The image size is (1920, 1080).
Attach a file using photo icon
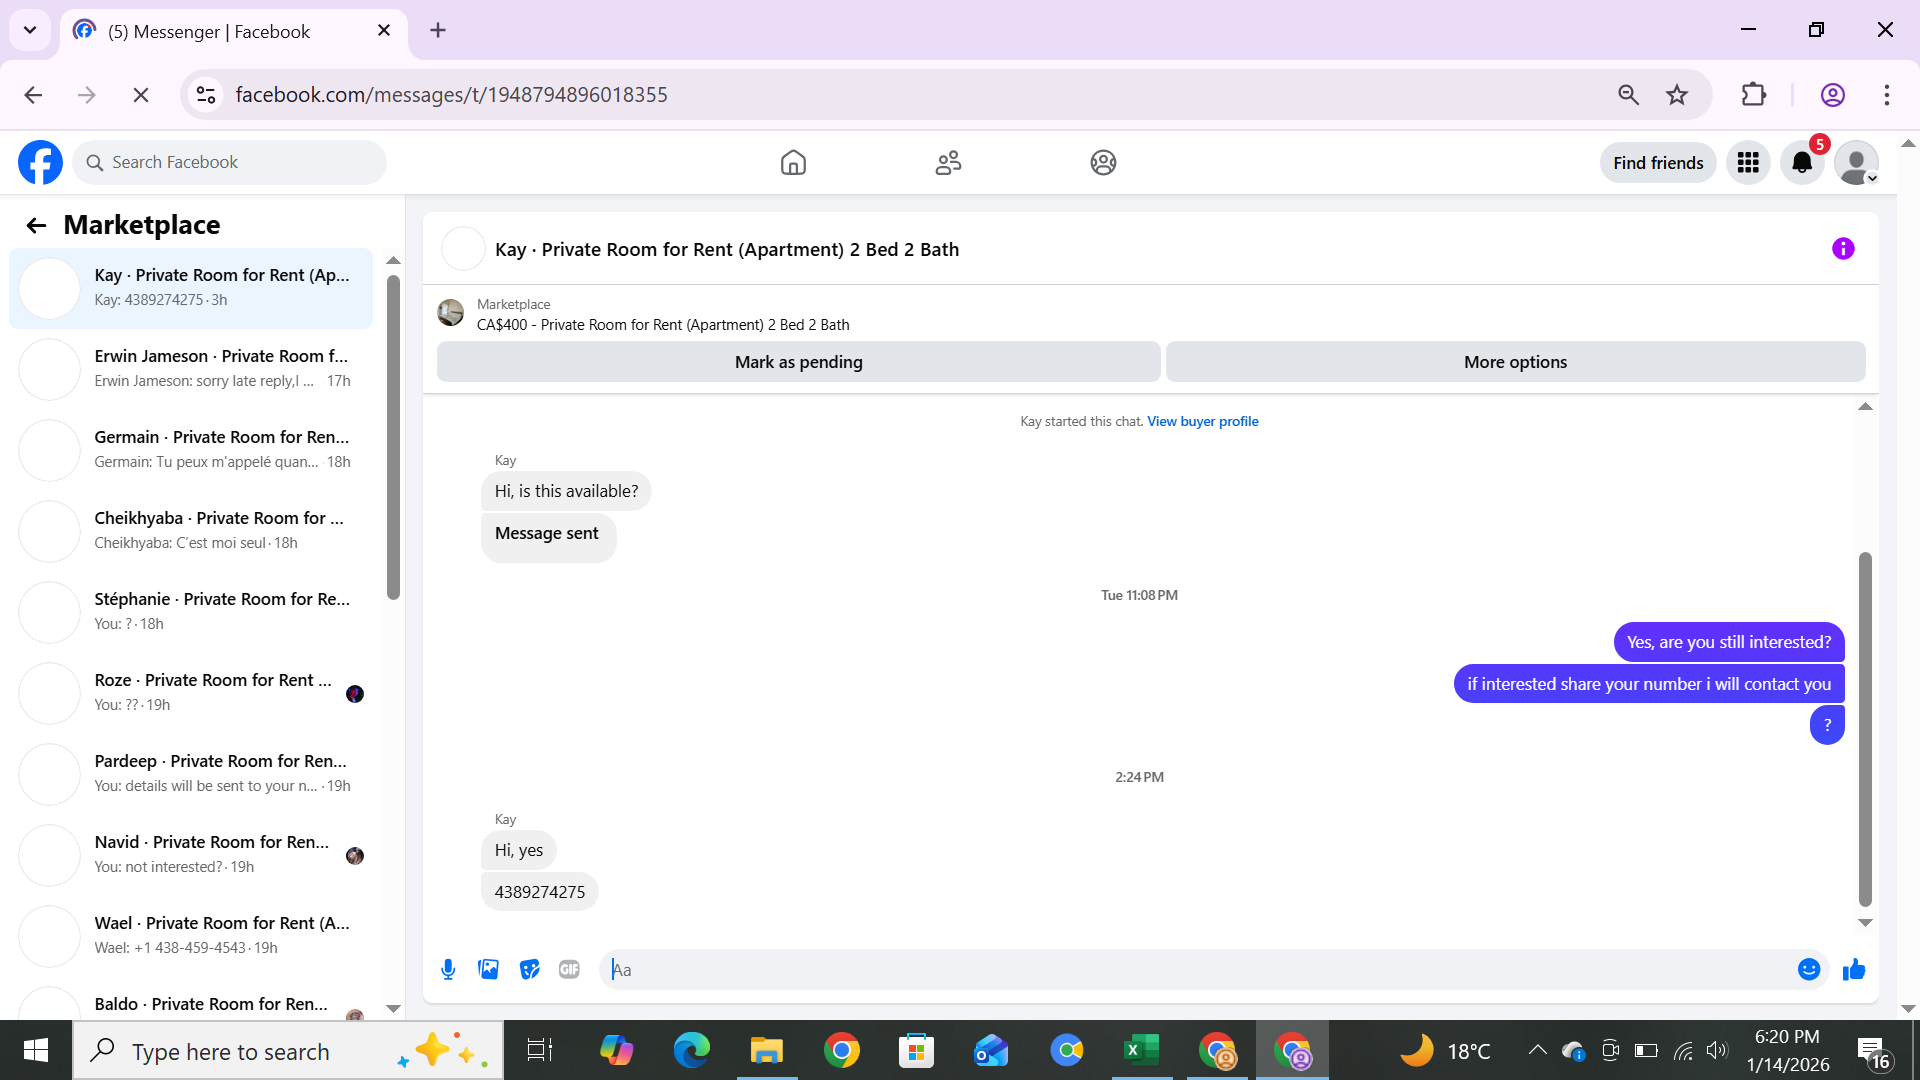coord(488,969)
